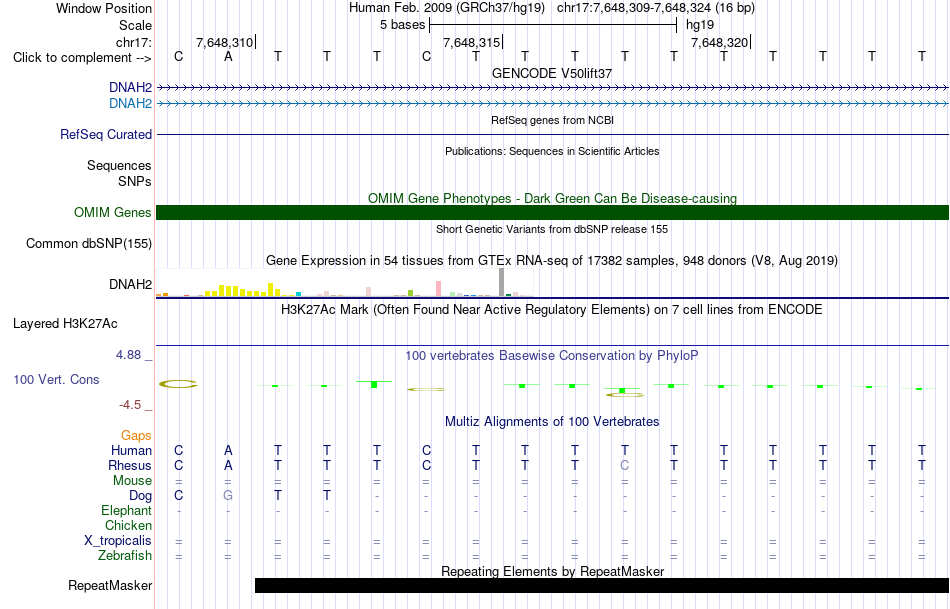Click the pink bar in GTEx chart
950x609 pixels.
click(438, 288)
